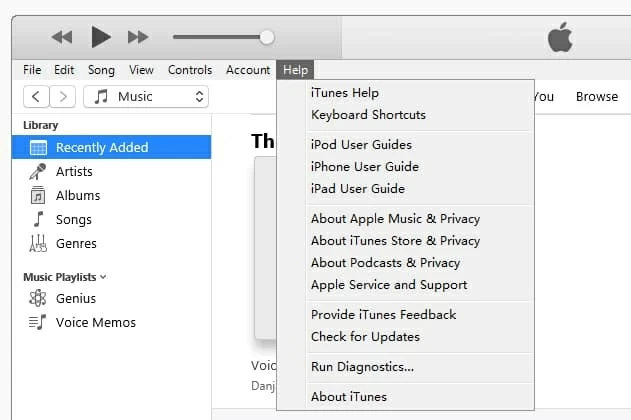Open the Song menu
The height and width of the screenshot is (420, 631).
click(x=101, y=70)
